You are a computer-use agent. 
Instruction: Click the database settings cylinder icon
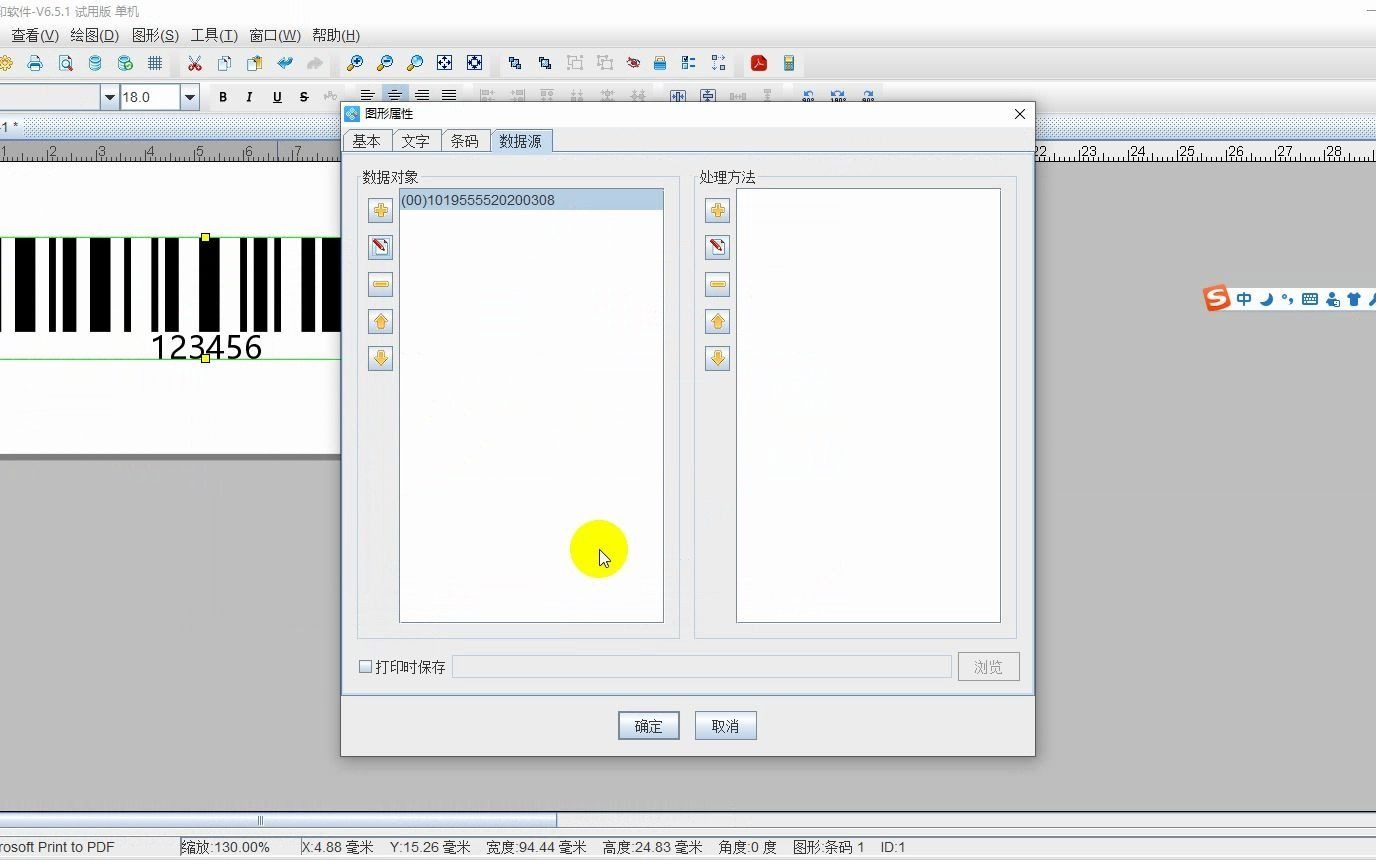95,63
